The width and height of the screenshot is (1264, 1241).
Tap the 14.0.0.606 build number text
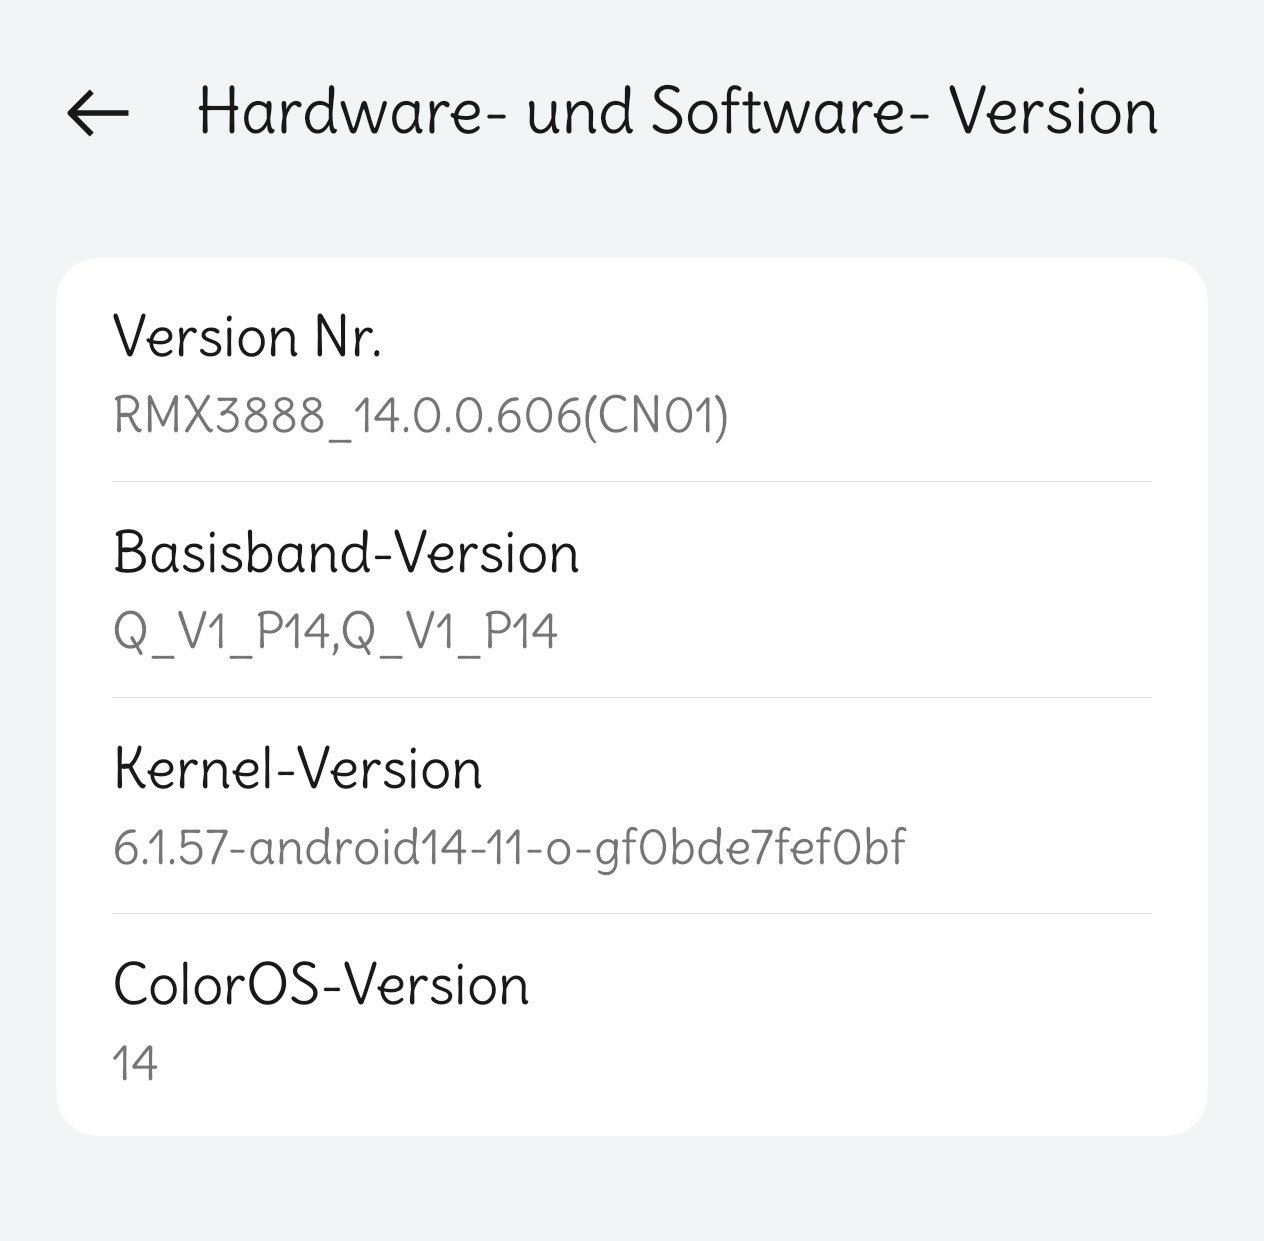tap(465, 415)
